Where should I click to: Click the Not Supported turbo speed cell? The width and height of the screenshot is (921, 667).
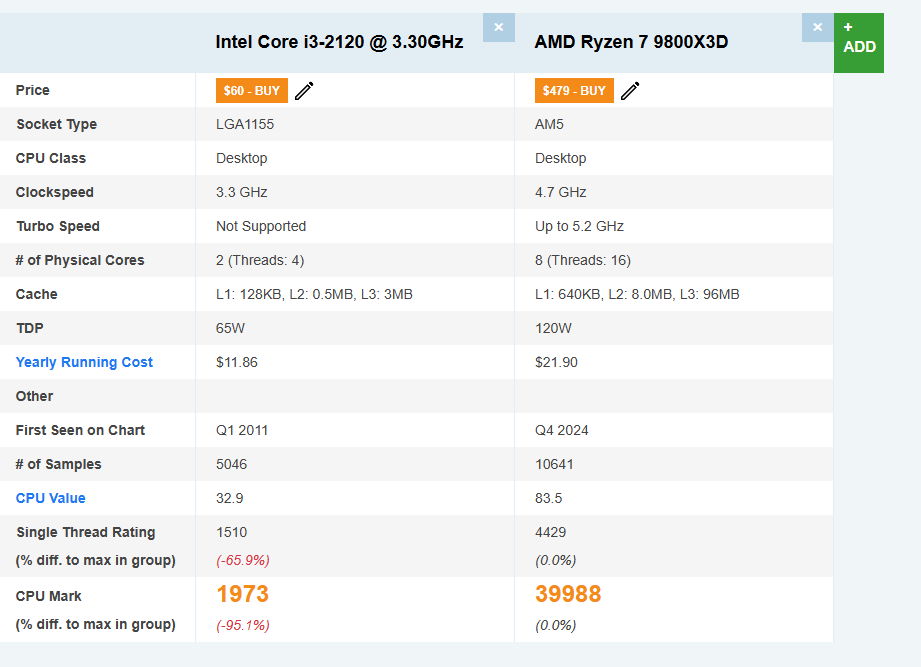[x=261, y=227]
